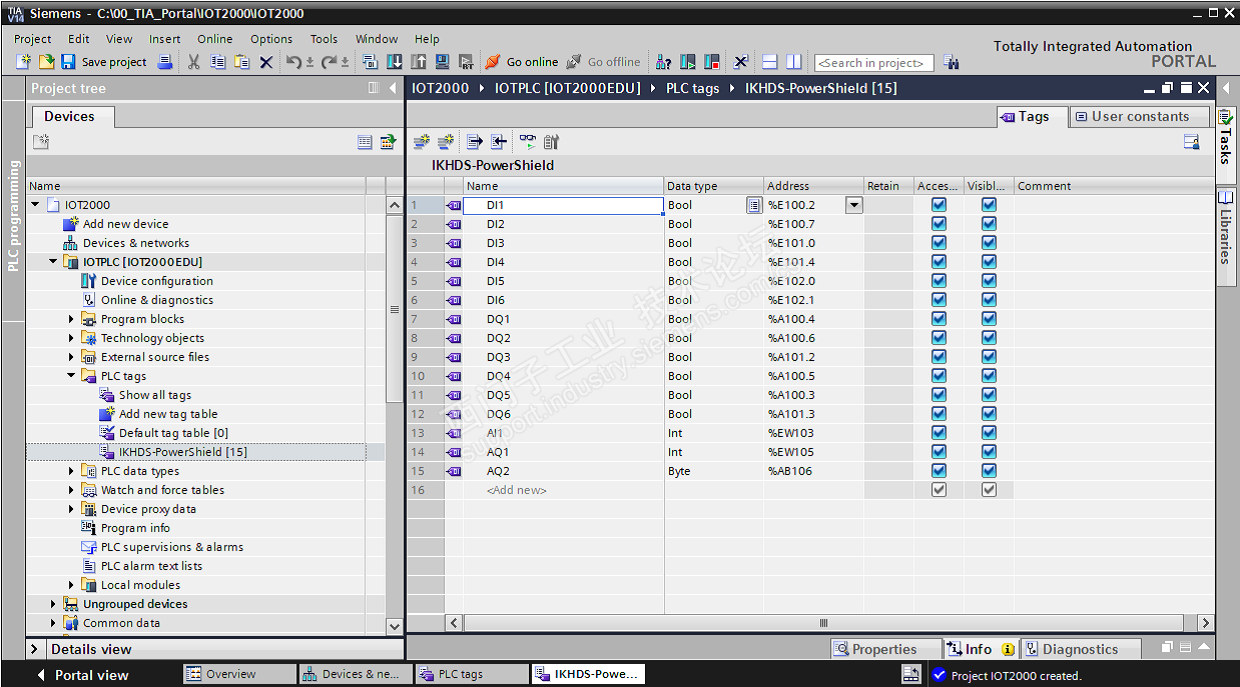Viewport: 1240px width, 687px height.
Task: Open data type selector for DI1
Action: [x=754, y=205]
